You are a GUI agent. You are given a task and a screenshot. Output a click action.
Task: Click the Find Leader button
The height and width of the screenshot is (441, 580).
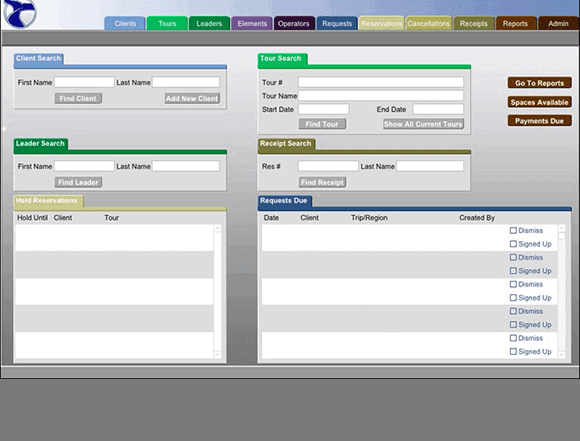point(78,182)
